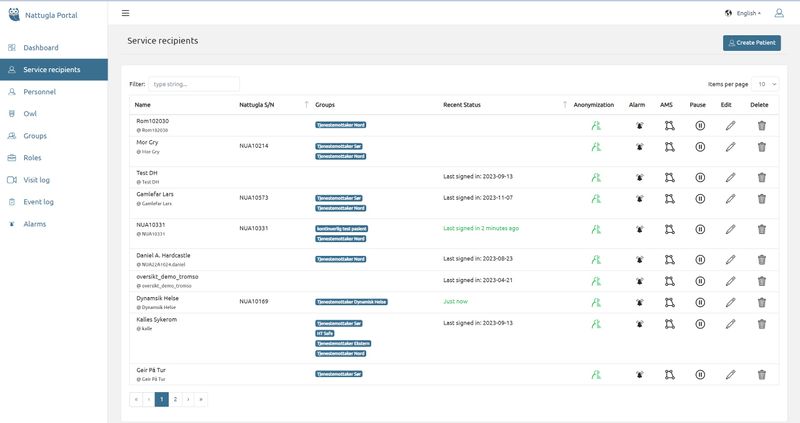Go to page 2 of results
Viewport: 800px width, 423px height.
(175, 399)
